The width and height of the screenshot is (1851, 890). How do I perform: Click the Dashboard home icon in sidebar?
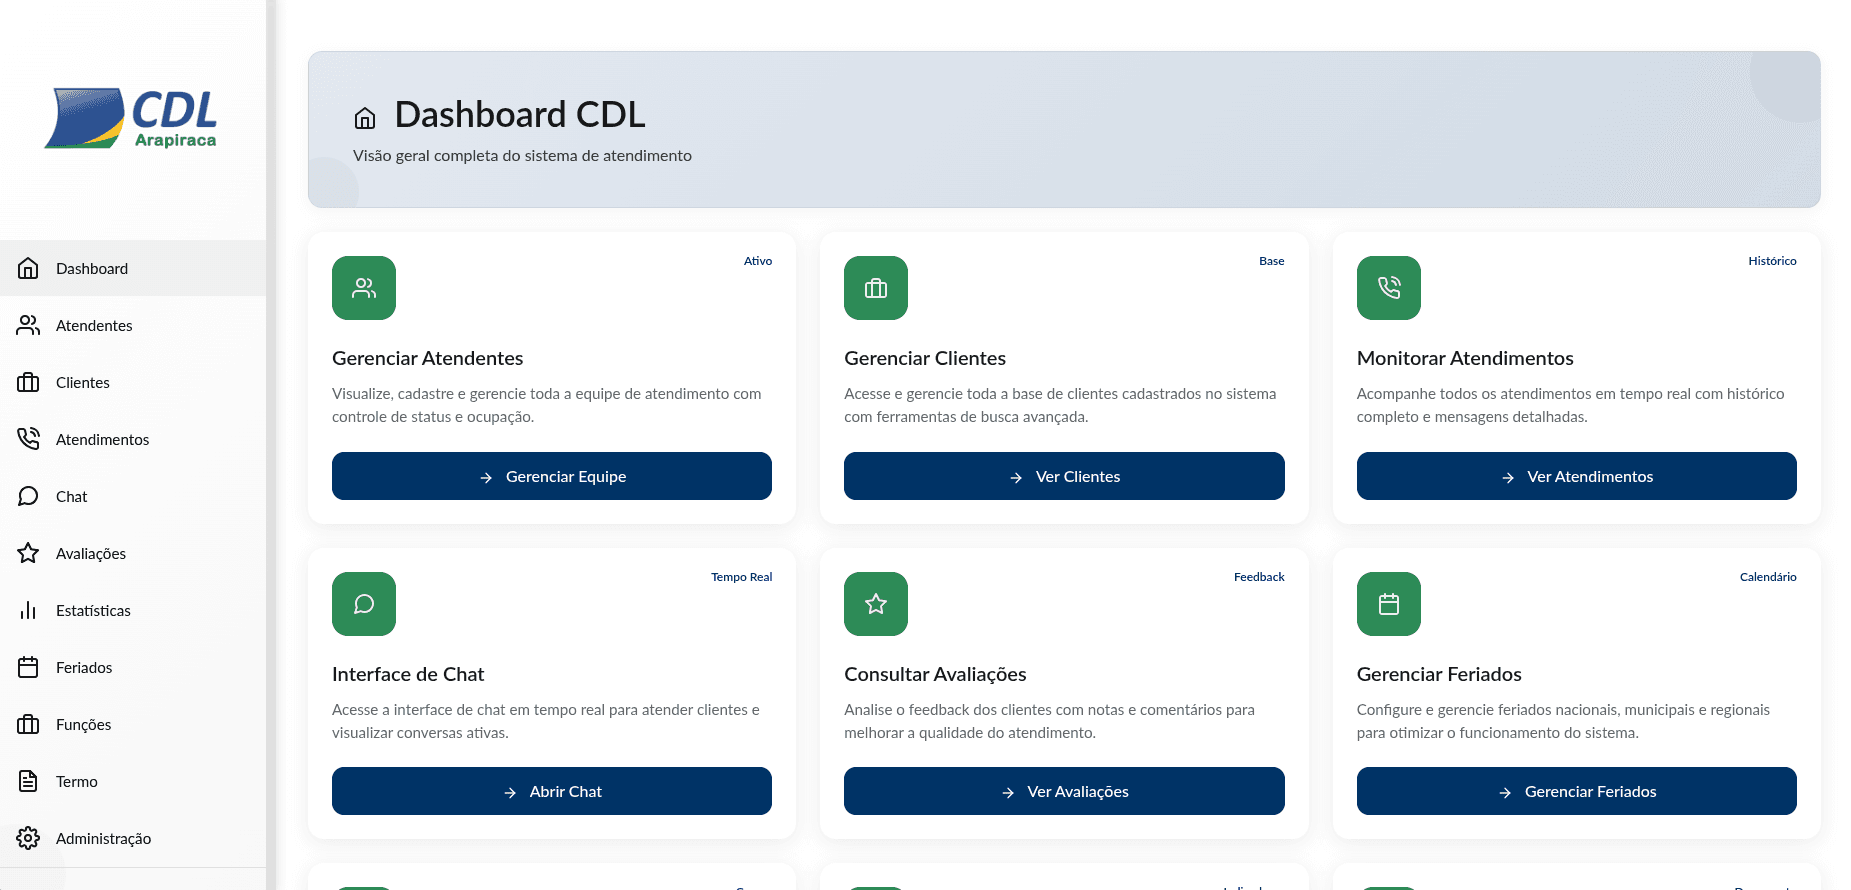click(x=28, y=268)
